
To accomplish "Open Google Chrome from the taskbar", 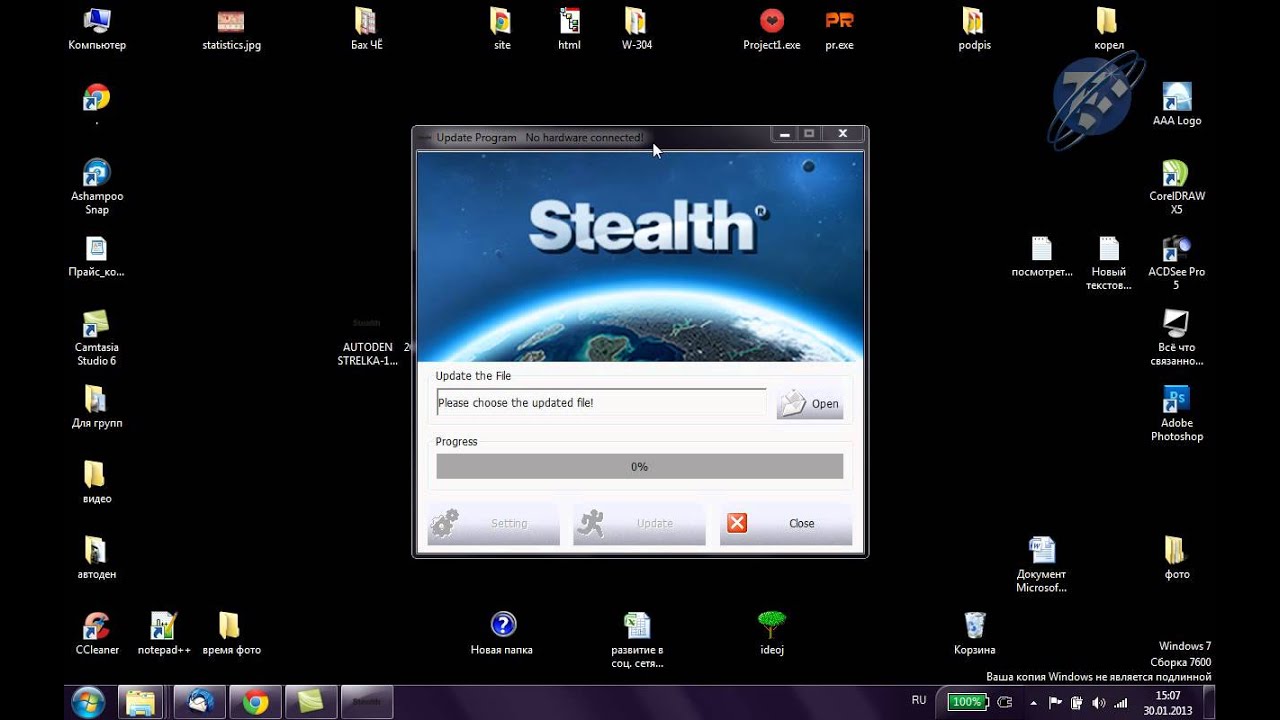I will (x=255, y=702).
